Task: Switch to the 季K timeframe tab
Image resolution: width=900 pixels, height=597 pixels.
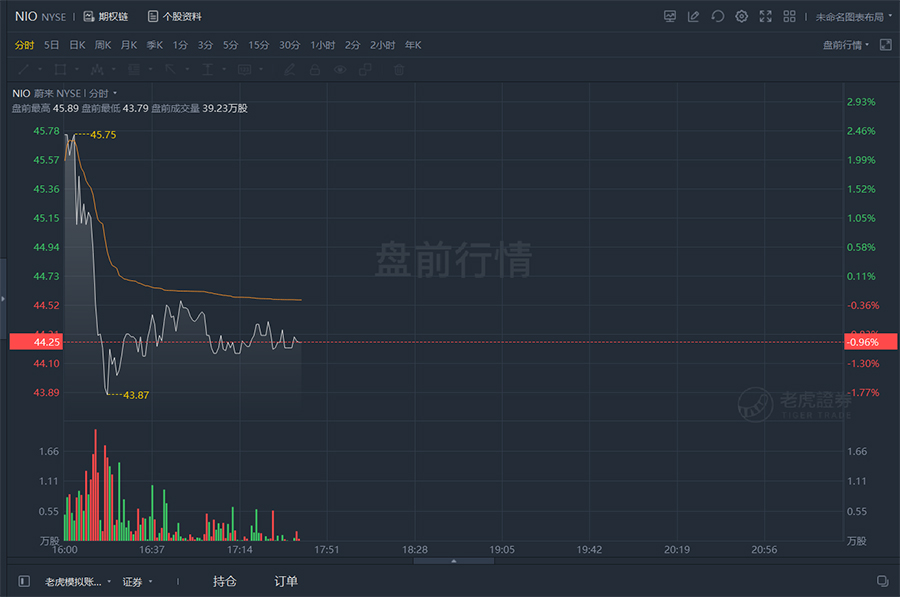Action: [x=155, y=45]
